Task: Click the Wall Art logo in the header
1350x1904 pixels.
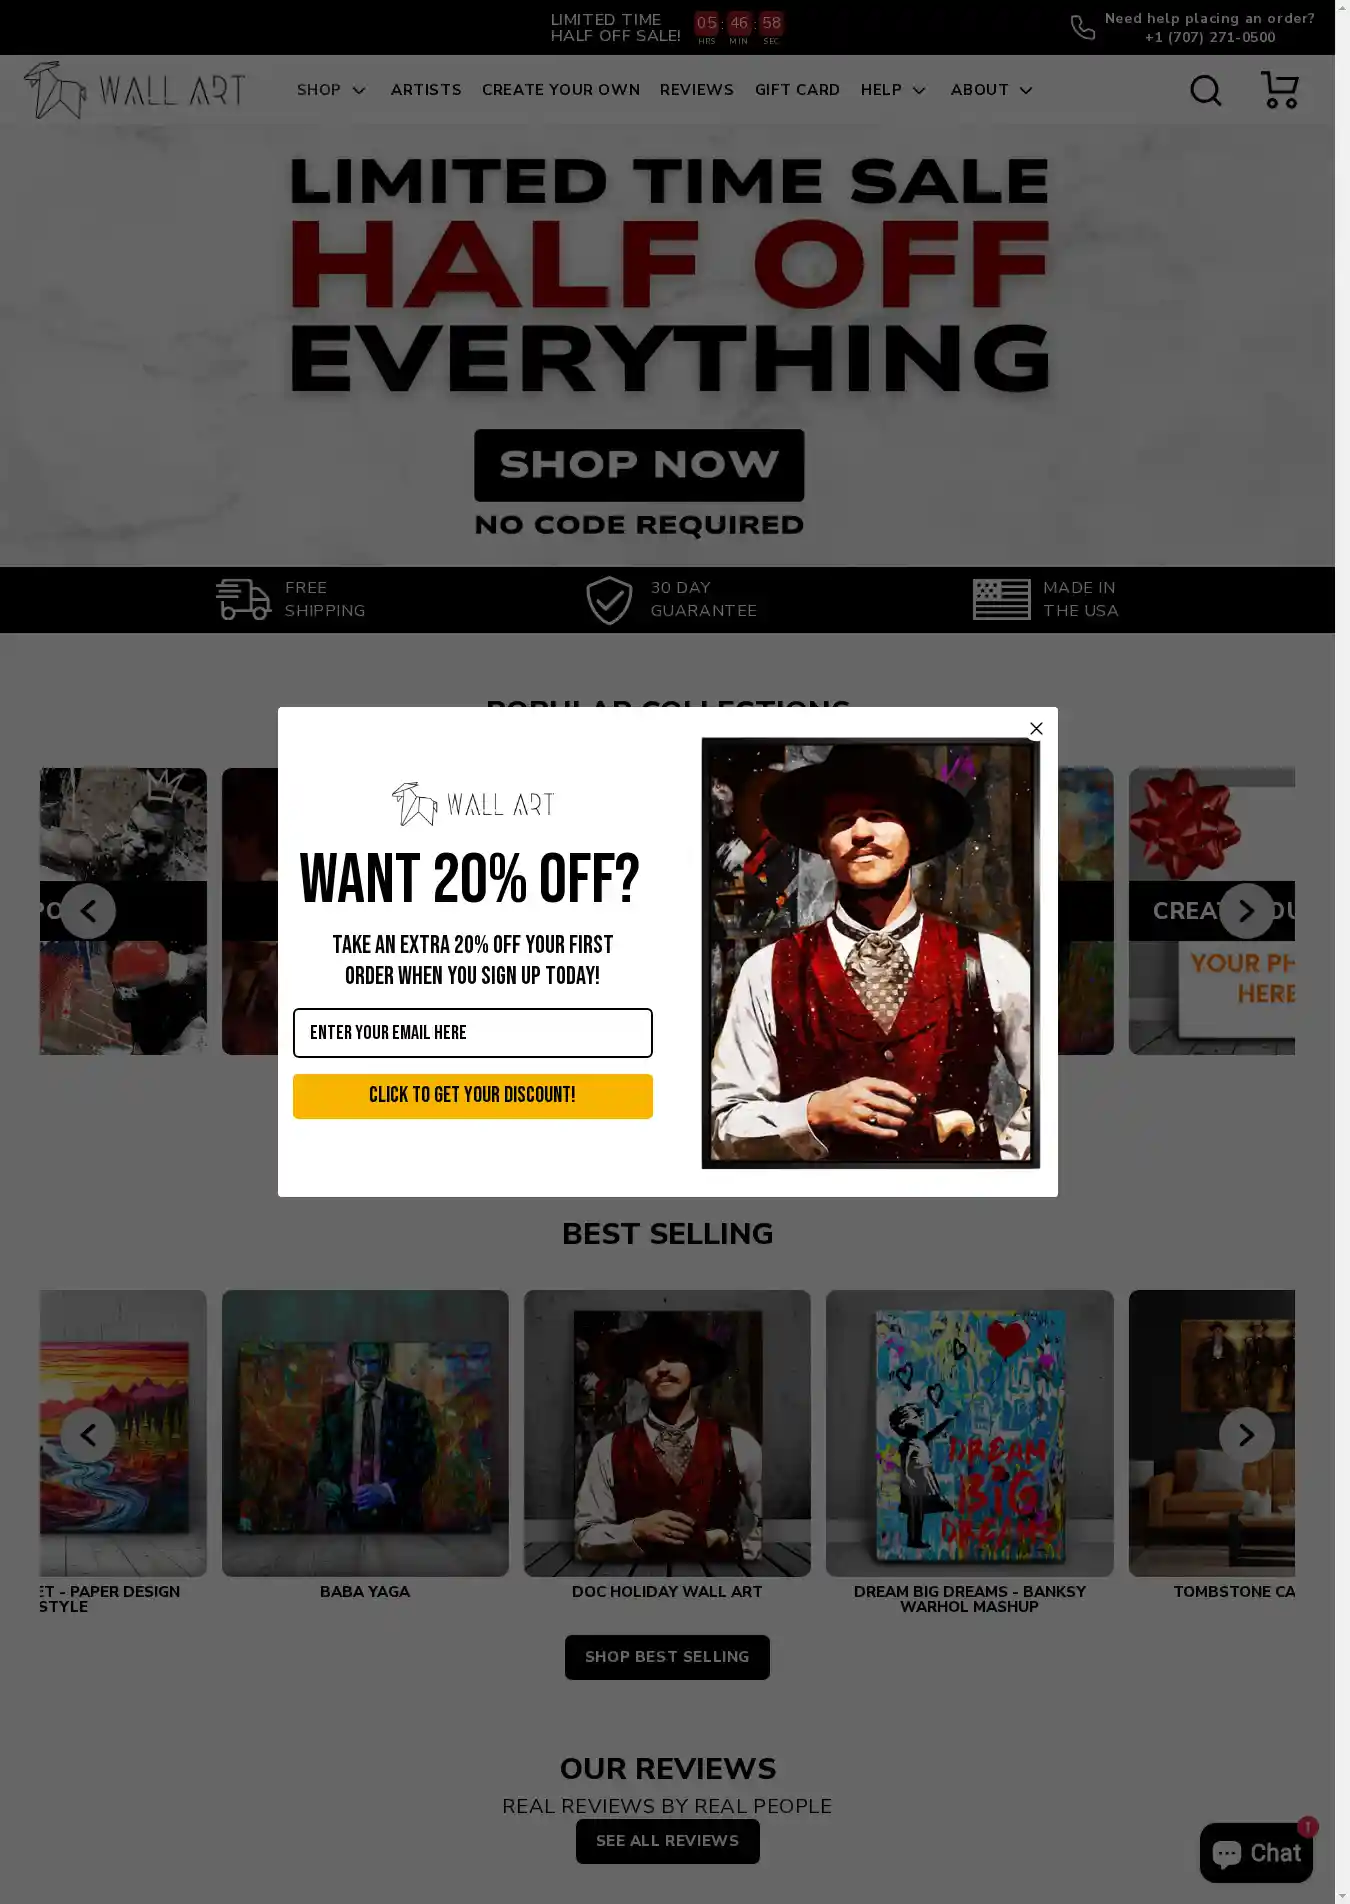Action: (x=135, y=90)
